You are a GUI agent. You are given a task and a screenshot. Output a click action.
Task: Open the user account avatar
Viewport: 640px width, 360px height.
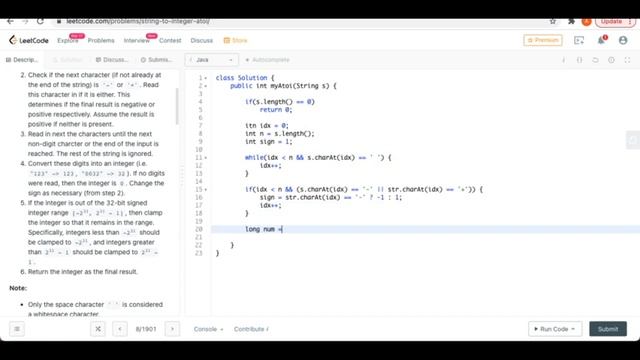[623, 40]
